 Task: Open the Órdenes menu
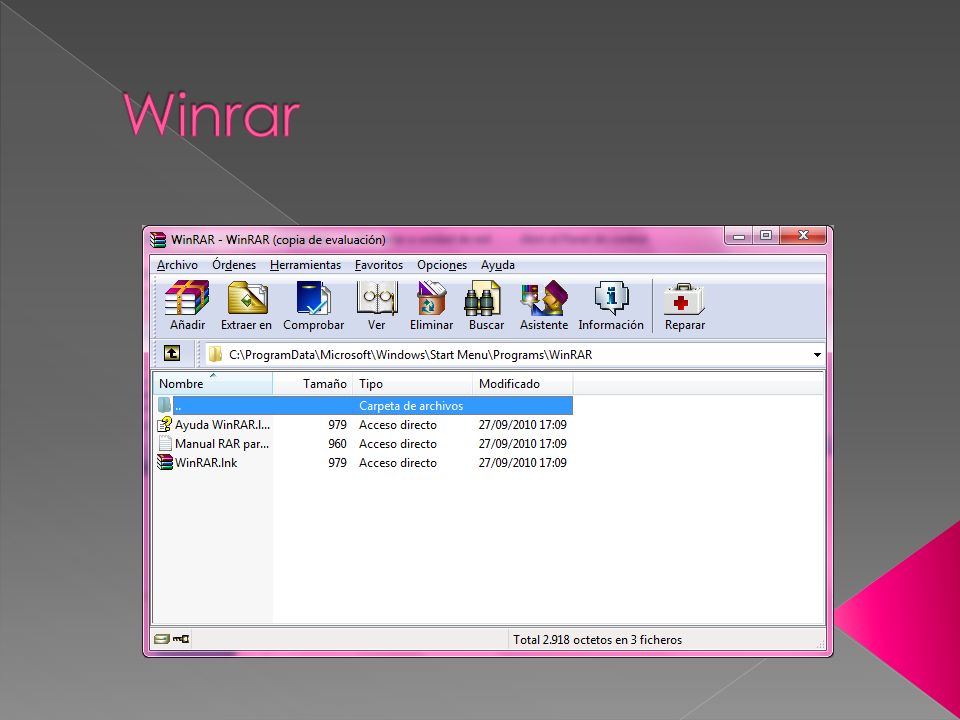tap(234, 265)
